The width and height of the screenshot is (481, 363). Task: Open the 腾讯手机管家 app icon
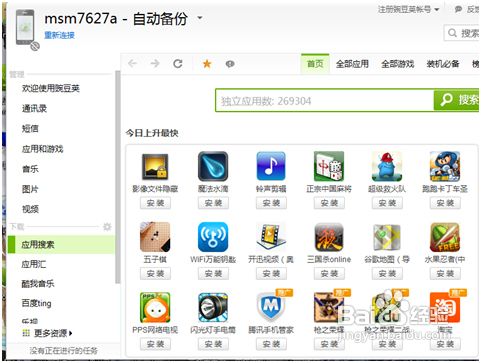coord(271,307)
